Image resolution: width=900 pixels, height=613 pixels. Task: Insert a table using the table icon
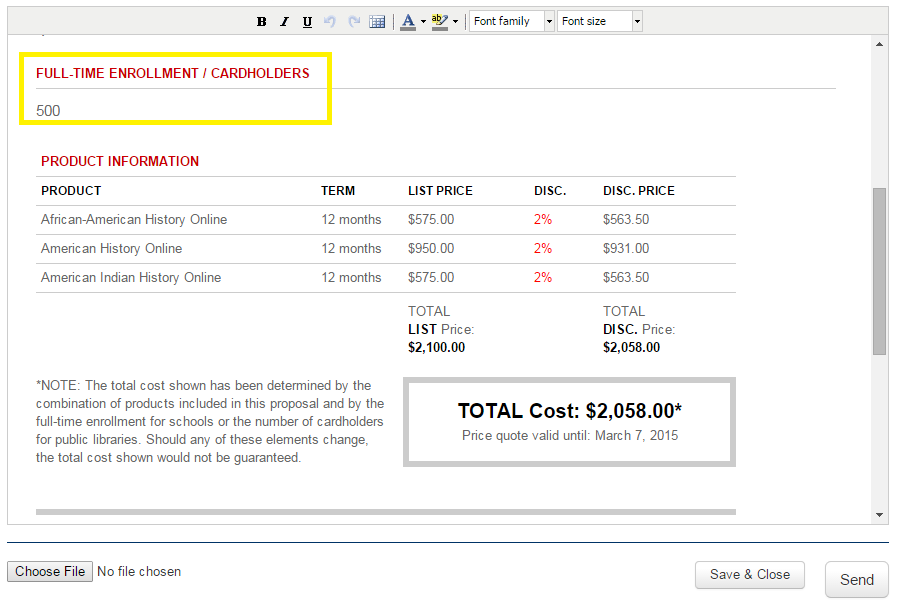coord(377,22)
